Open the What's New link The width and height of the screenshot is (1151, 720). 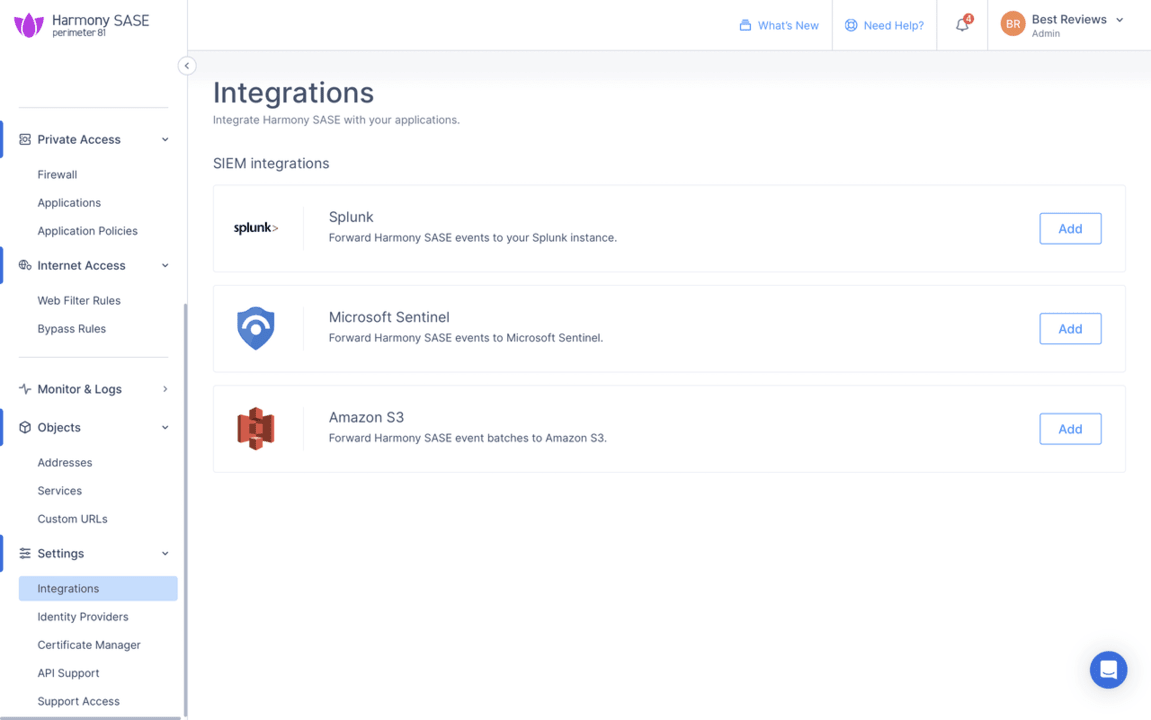(x=779, y=25)
